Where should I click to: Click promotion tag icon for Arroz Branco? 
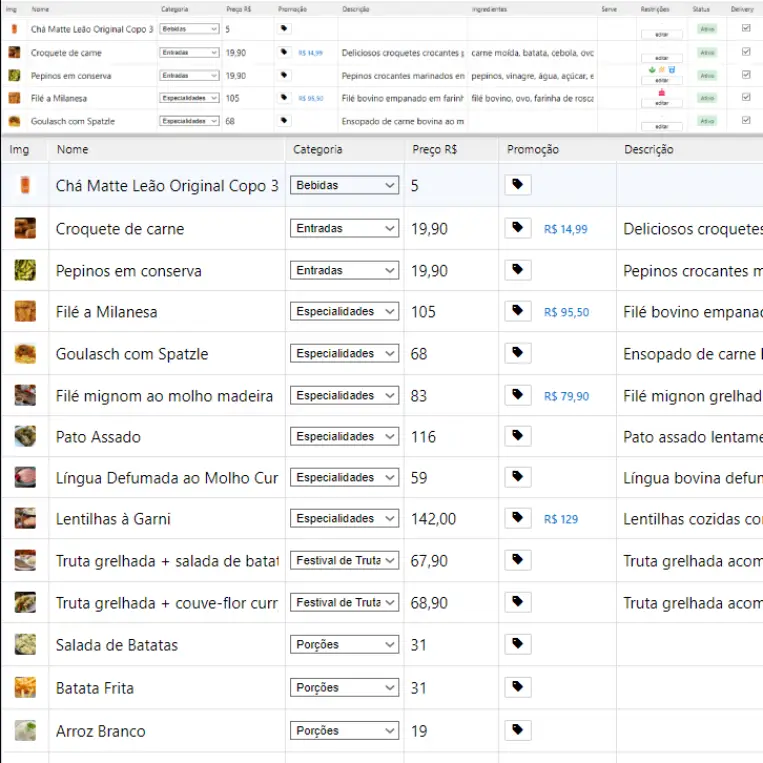point(517,730)
